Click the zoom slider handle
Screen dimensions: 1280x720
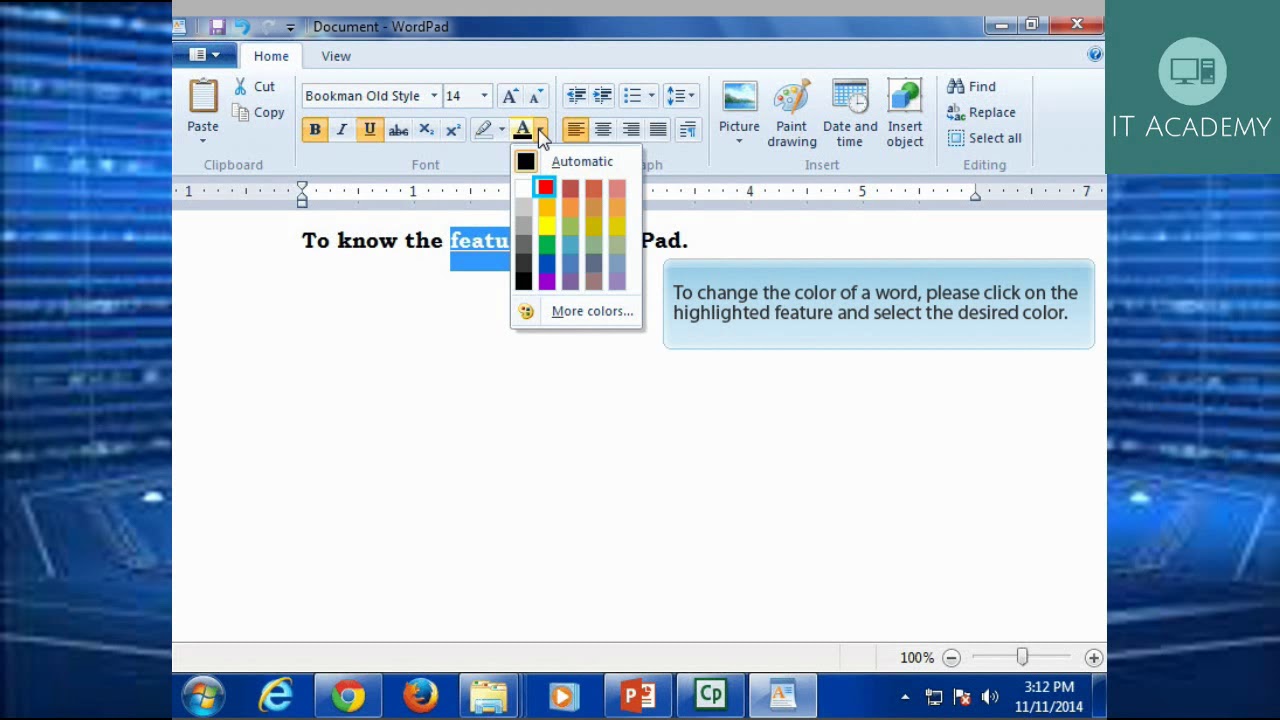coord(1022,657)
